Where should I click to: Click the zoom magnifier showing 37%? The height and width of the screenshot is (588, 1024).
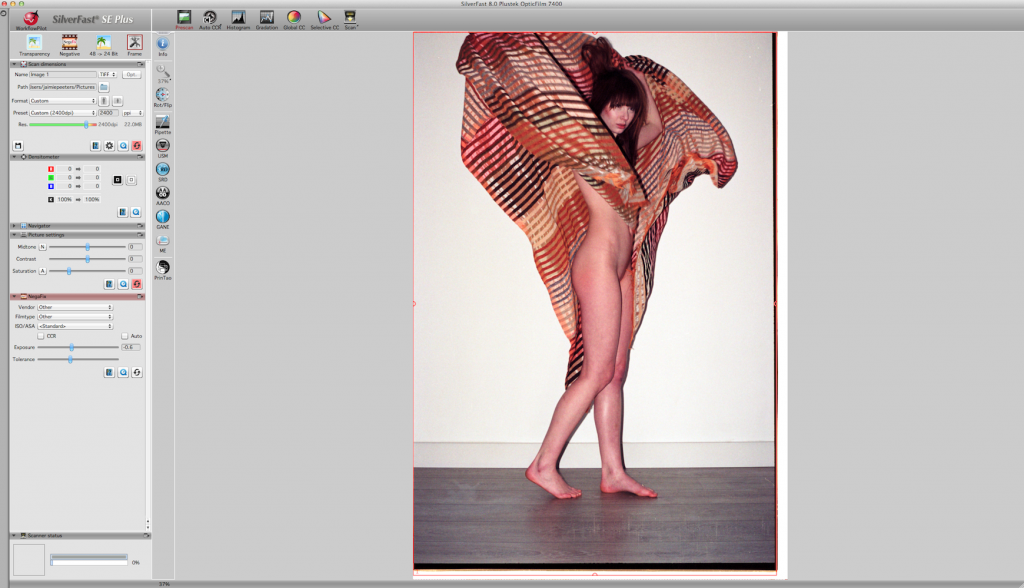pyautogui.click(x=163, y=73)
